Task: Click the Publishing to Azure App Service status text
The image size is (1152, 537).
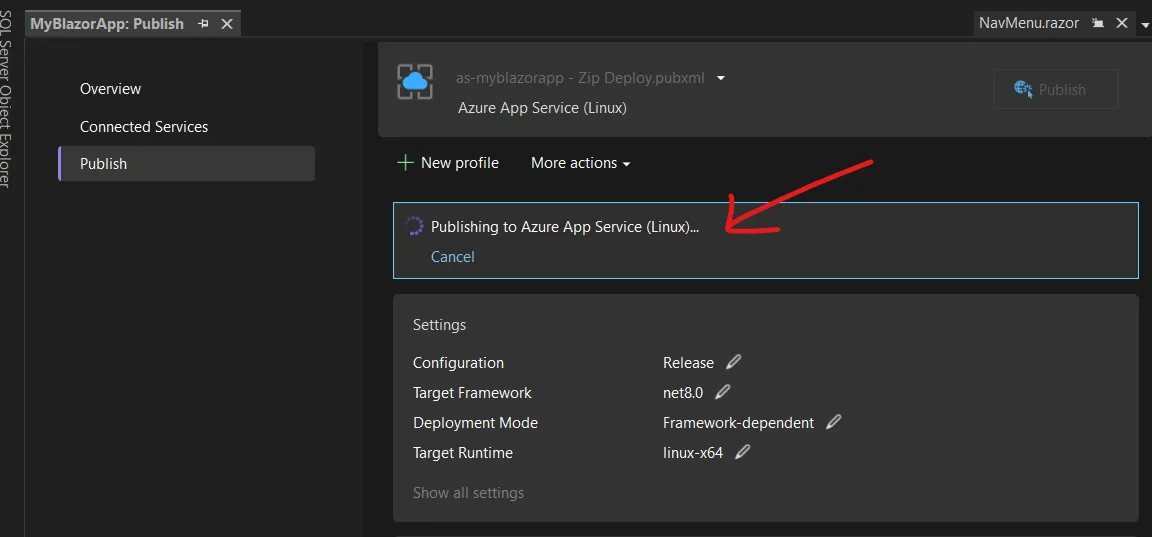Action: (565, 227)
